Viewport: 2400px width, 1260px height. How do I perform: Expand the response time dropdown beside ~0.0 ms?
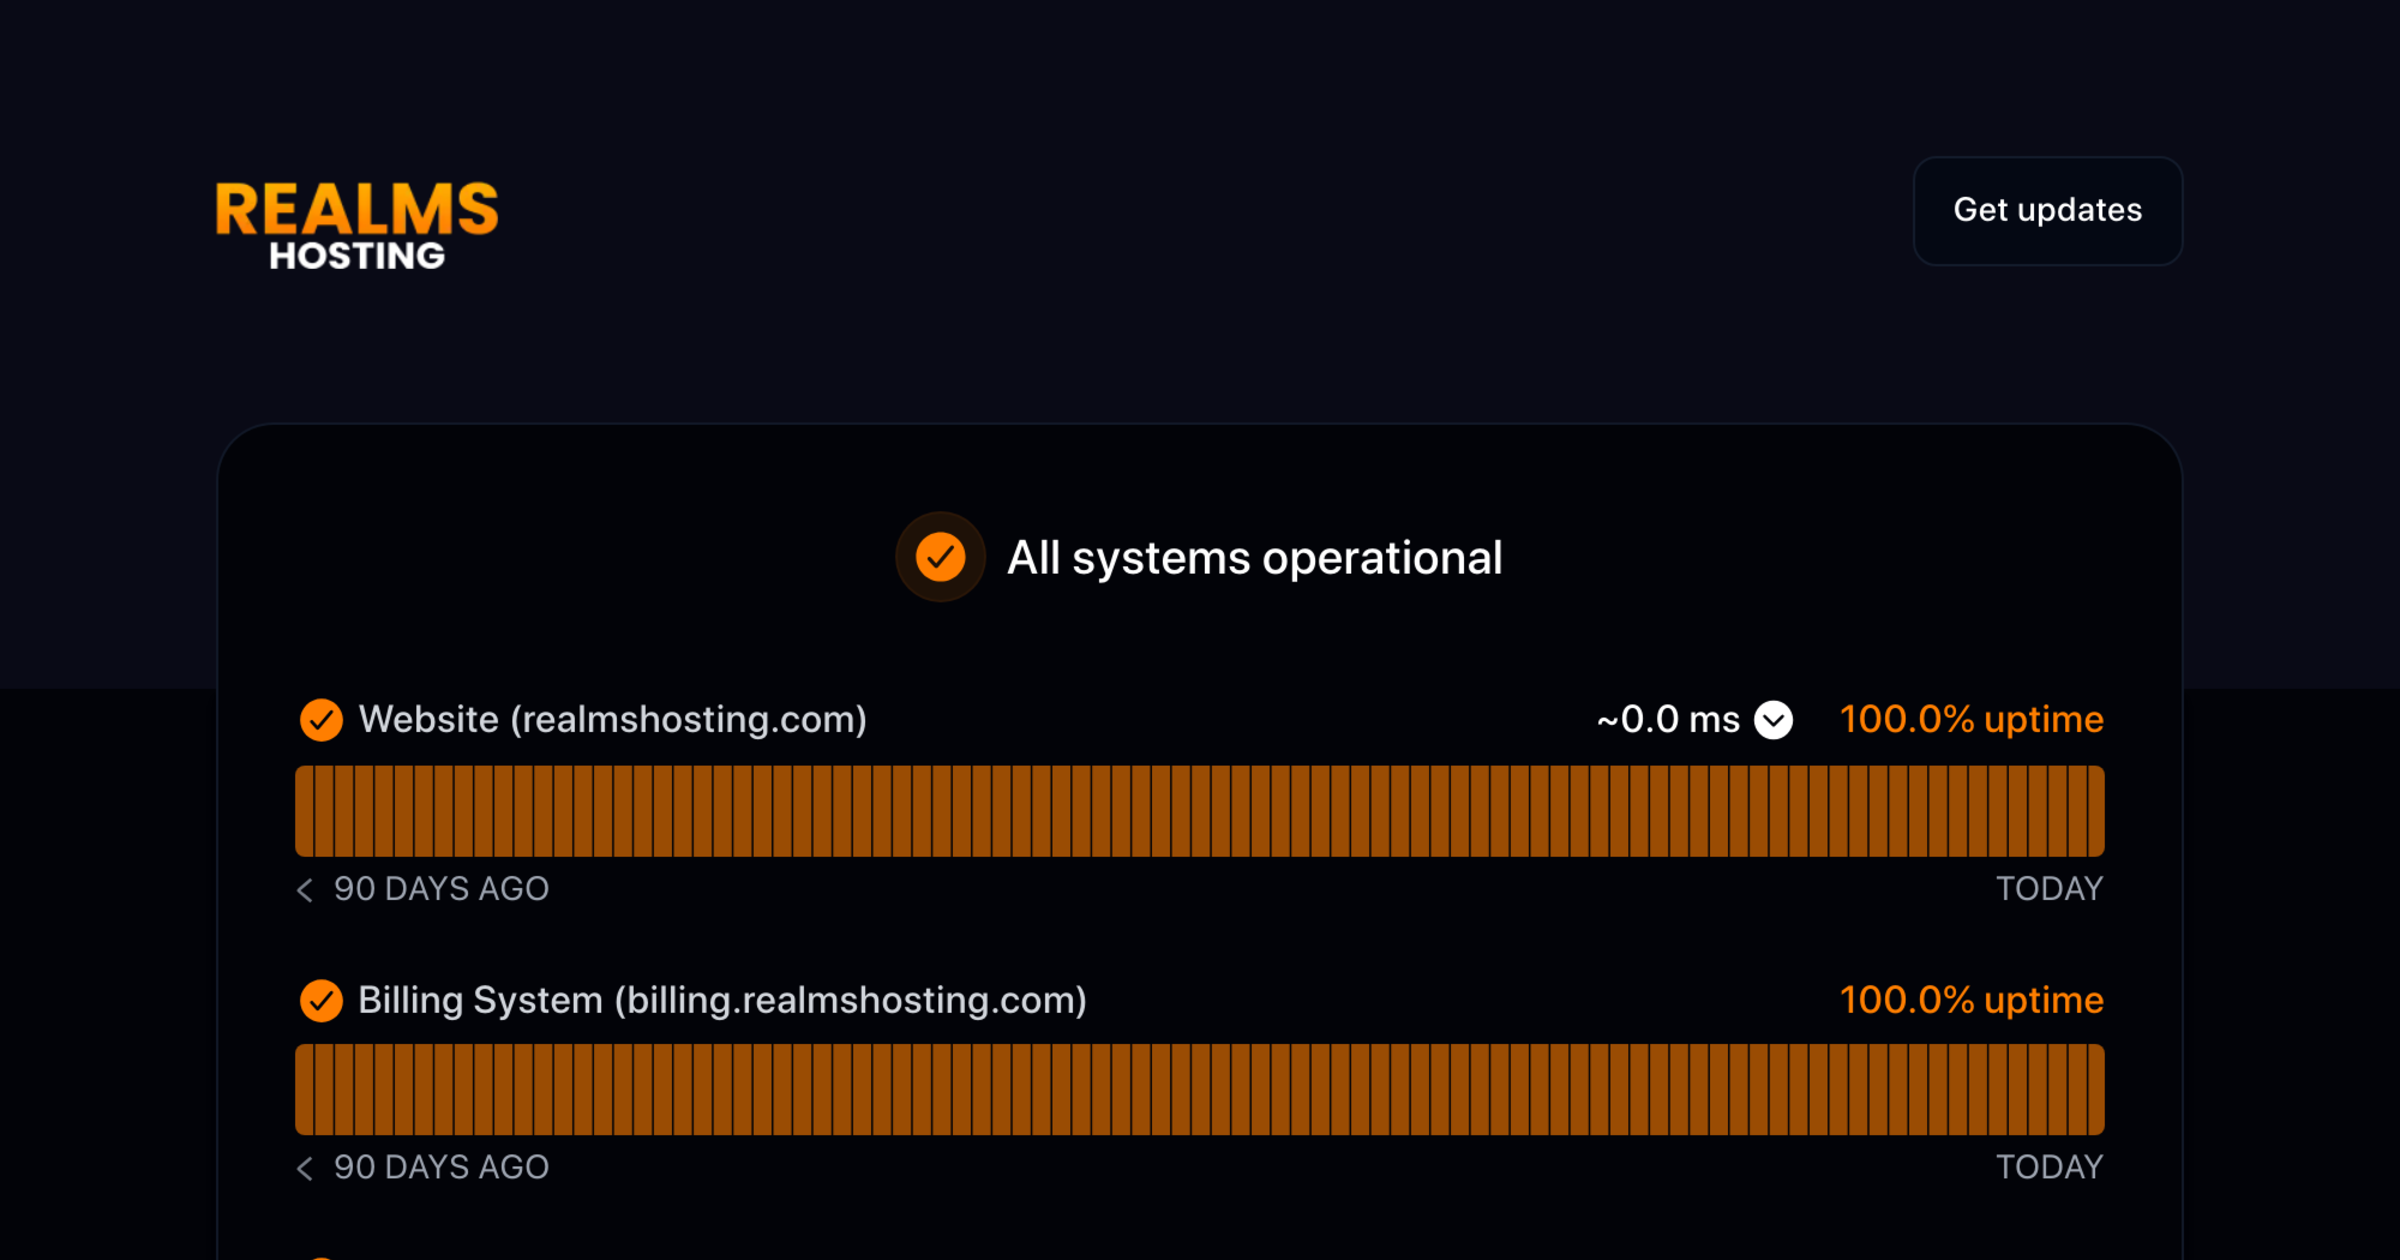(1771, 719)
